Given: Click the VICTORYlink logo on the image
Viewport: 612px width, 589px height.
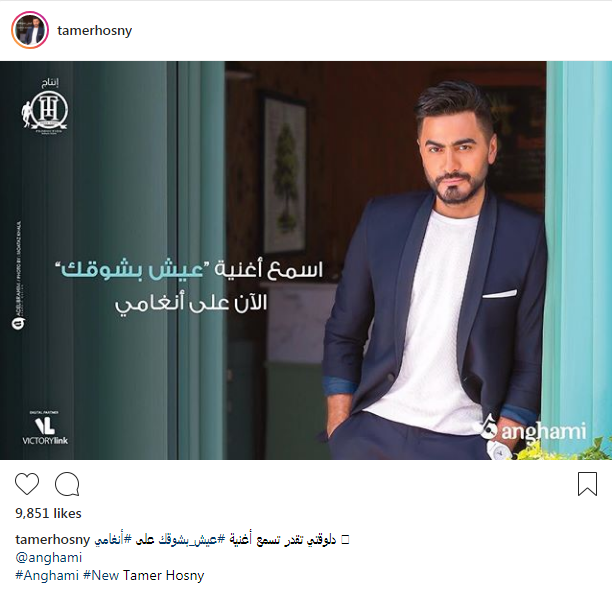Looking at the screenshot, I should tap(45, 428).
